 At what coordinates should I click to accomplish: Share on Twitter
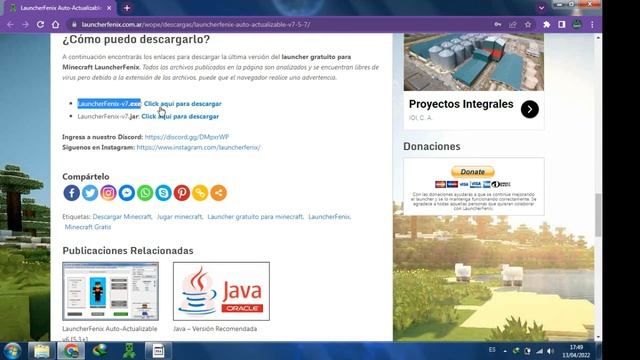pos(90,193)
